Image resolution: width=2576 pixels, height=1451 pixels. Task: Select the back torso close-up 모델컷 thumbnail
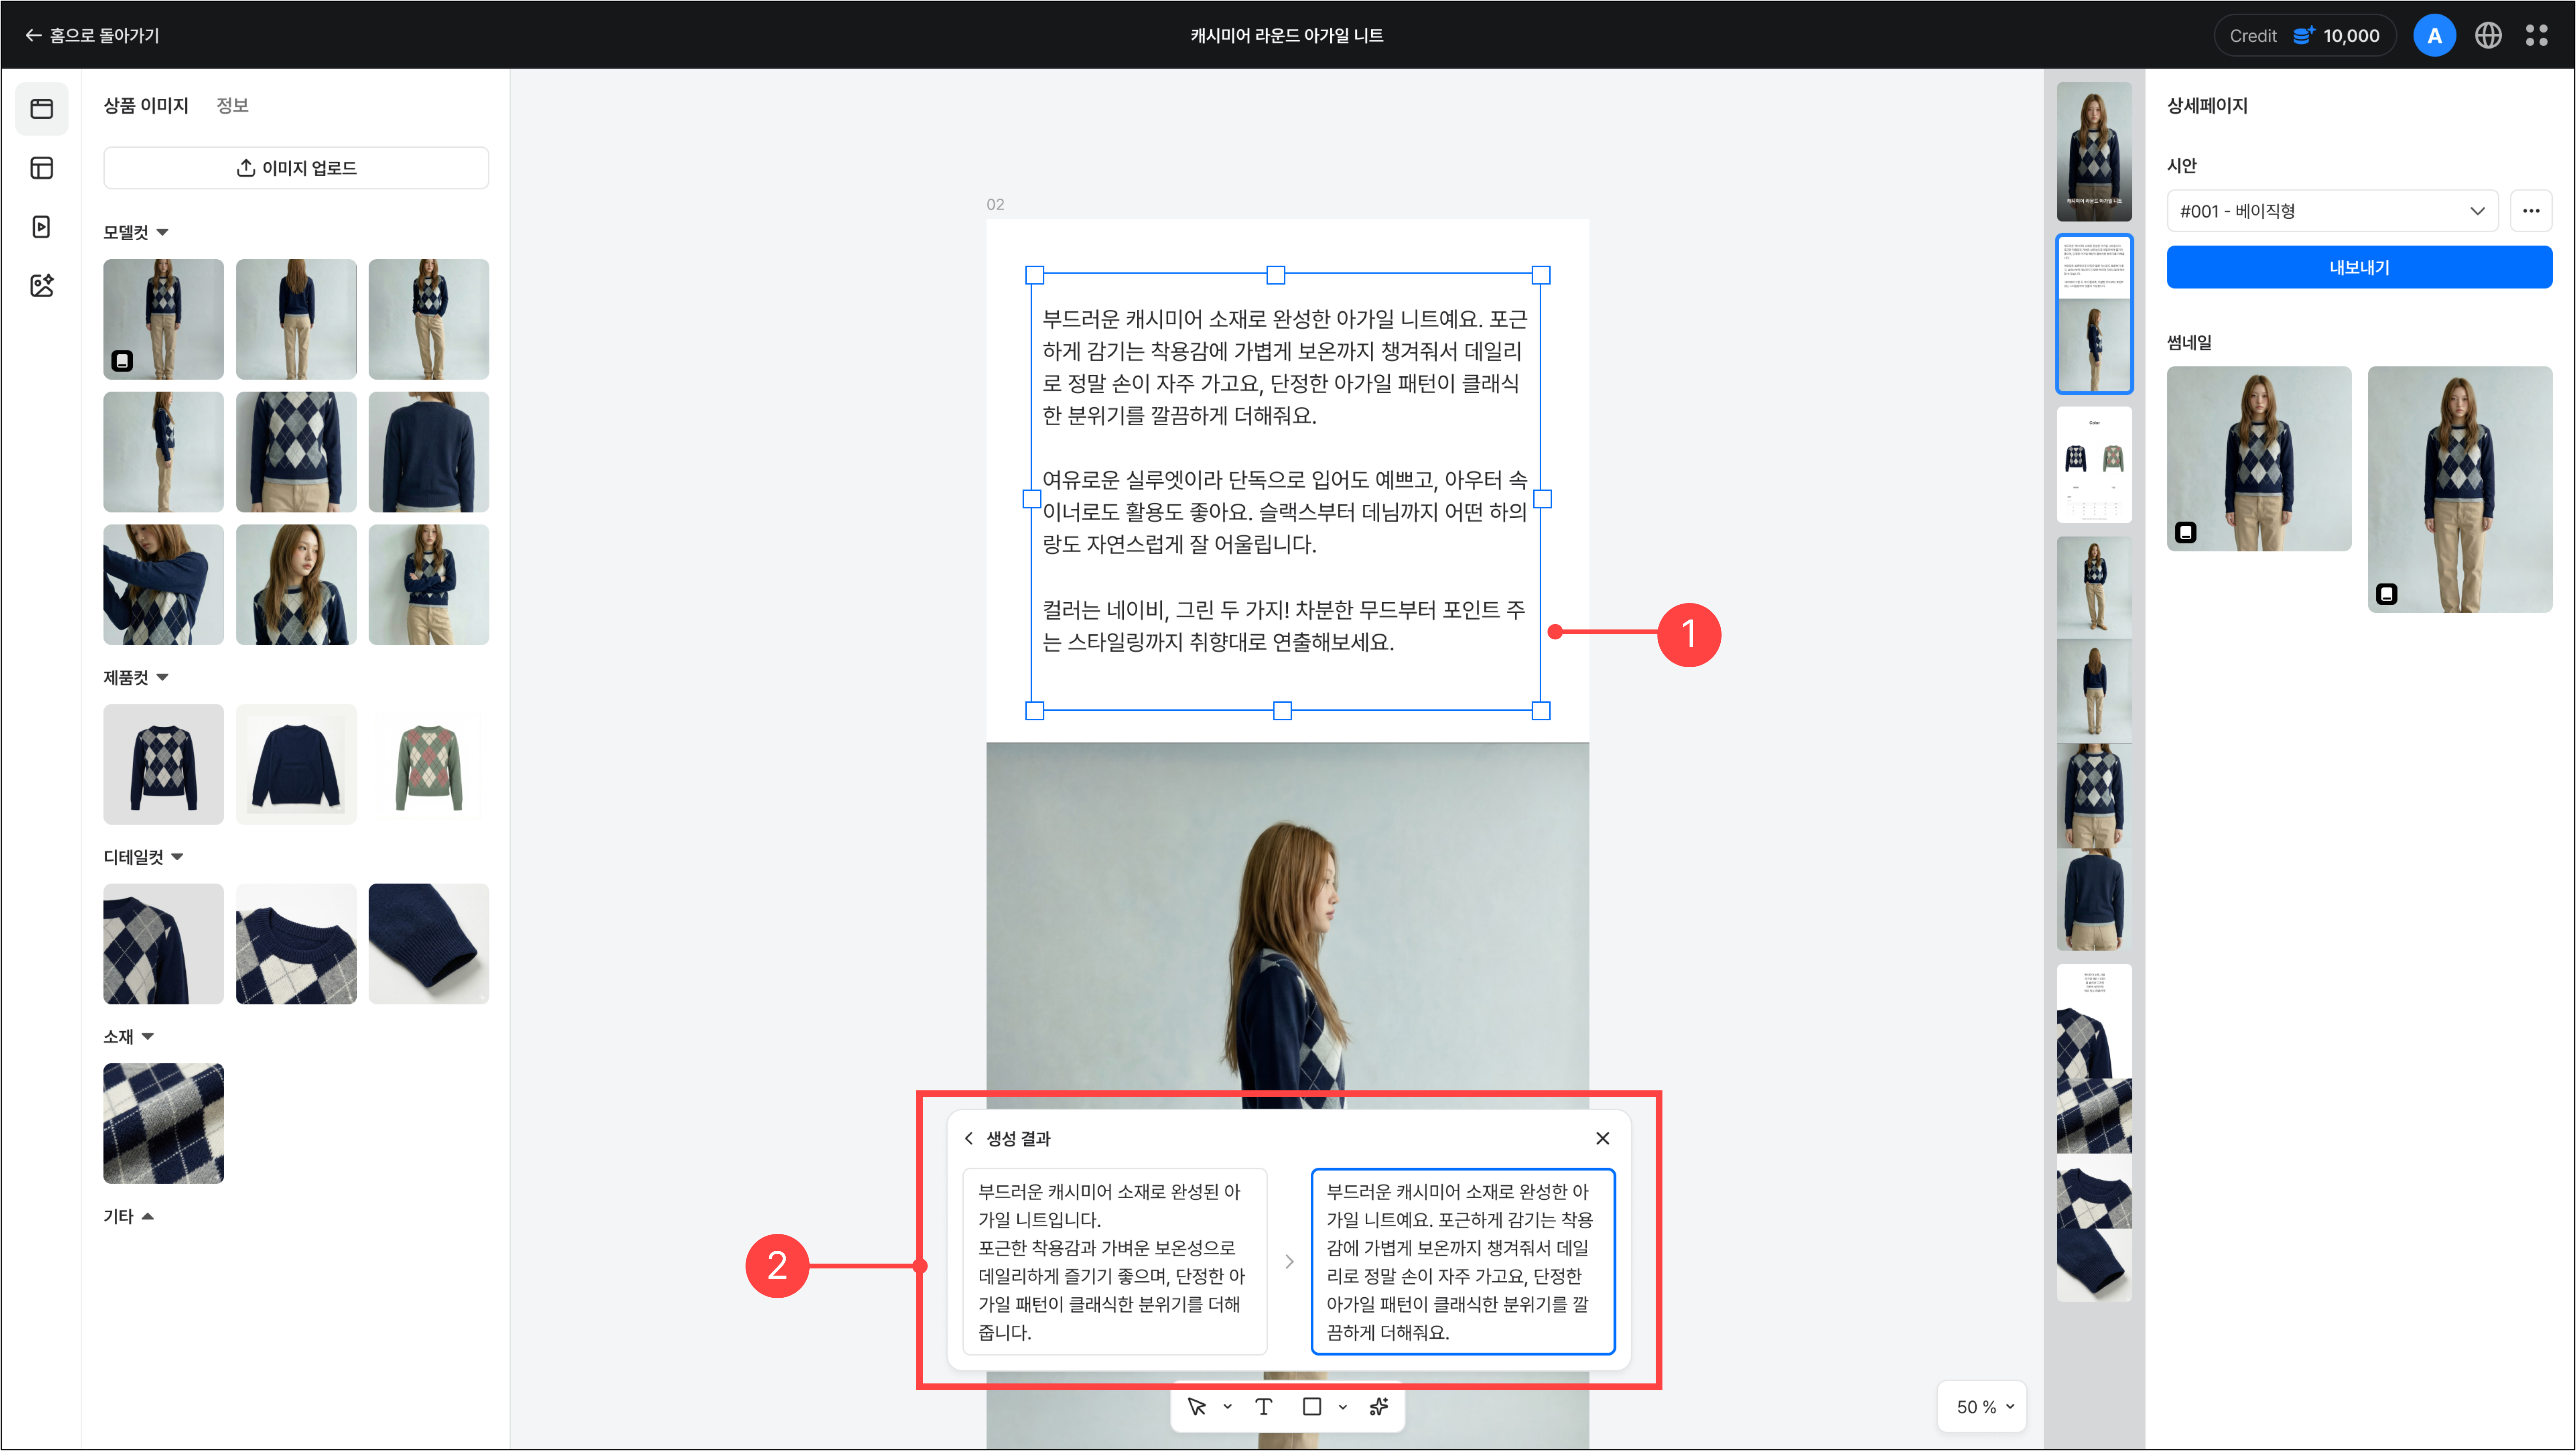(x=429, y=452)
